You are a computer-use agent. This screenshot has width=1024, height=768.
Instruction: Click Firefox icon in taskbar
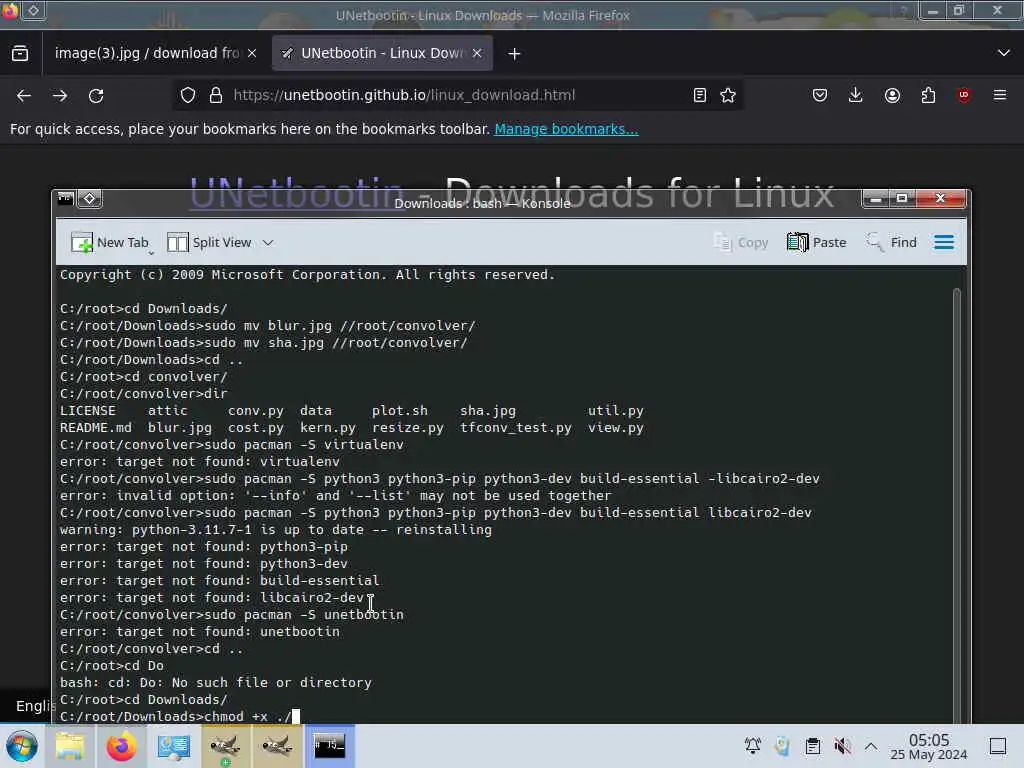point(121,746)
